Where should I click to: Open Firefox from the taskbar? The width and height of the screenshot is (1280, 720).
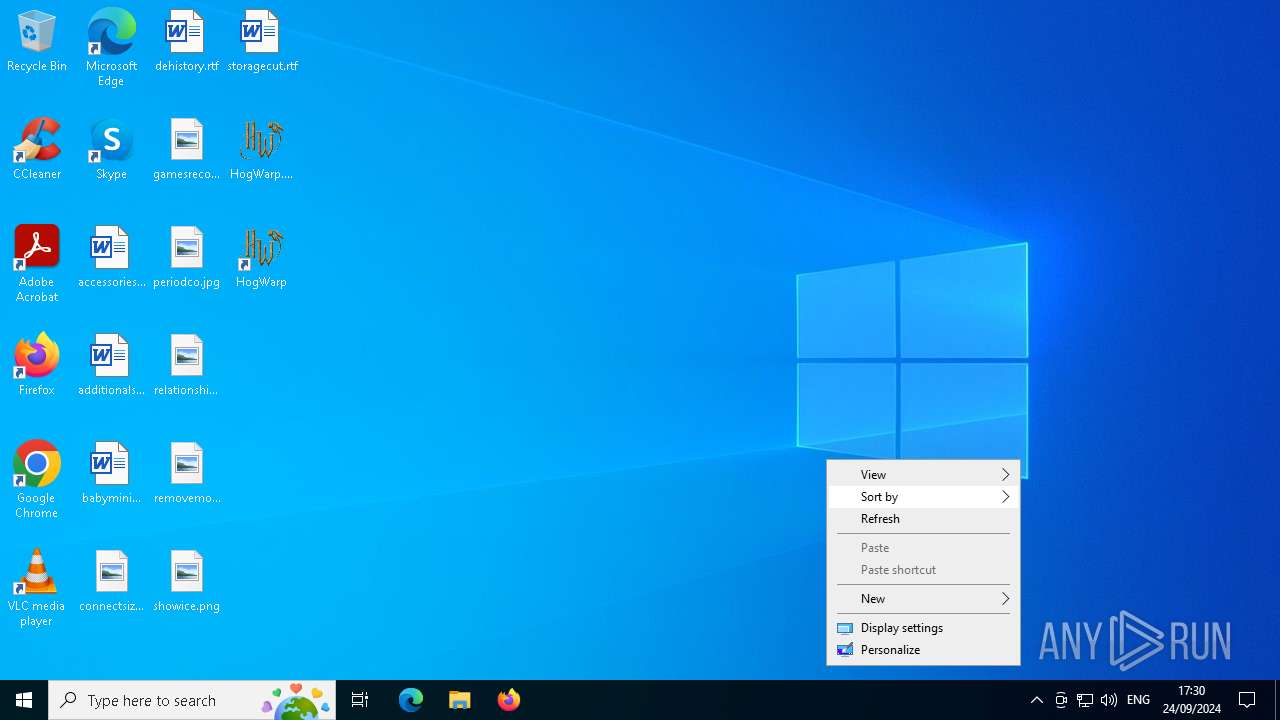point(509,700)
